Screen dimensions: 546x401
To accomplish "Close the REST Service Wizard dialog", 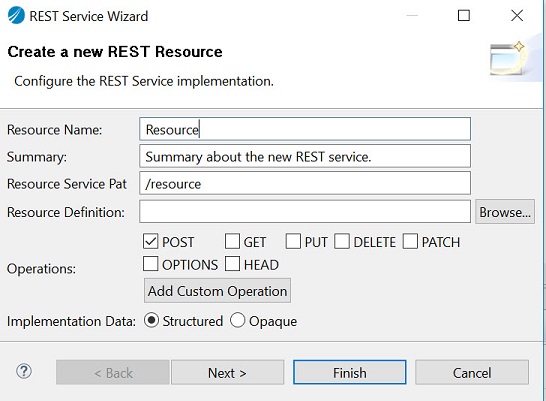I will (517, 16).
